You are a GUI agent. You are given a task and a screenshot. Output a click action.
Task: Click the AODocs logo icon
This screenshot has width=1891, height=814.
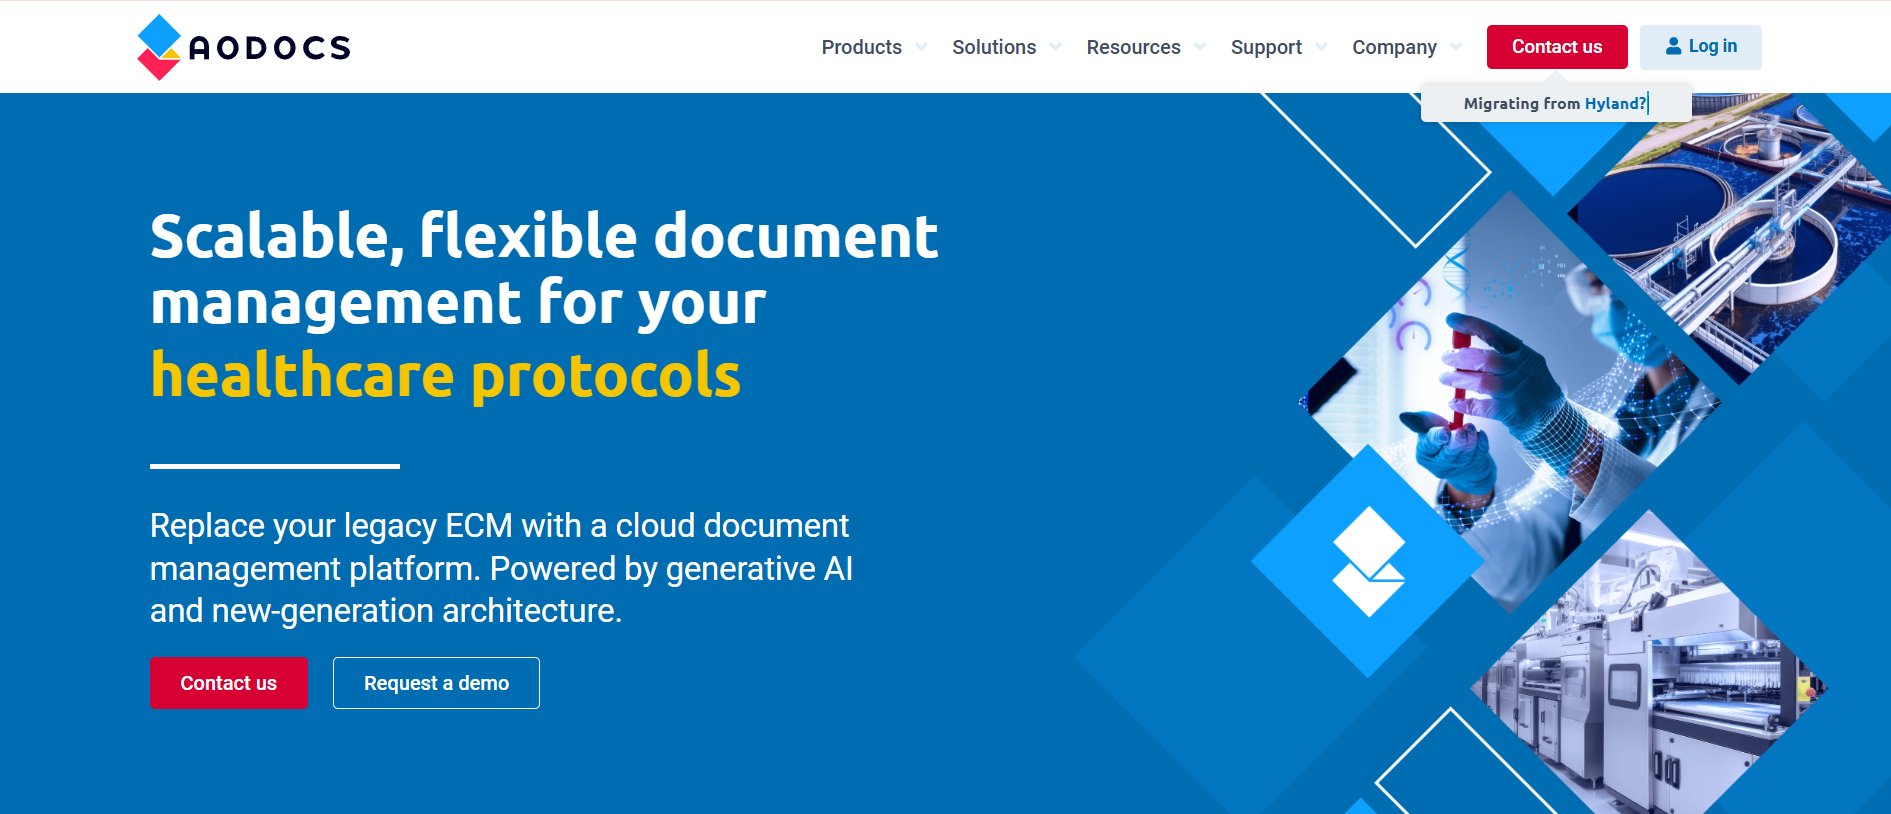click(x=159, y=47)
